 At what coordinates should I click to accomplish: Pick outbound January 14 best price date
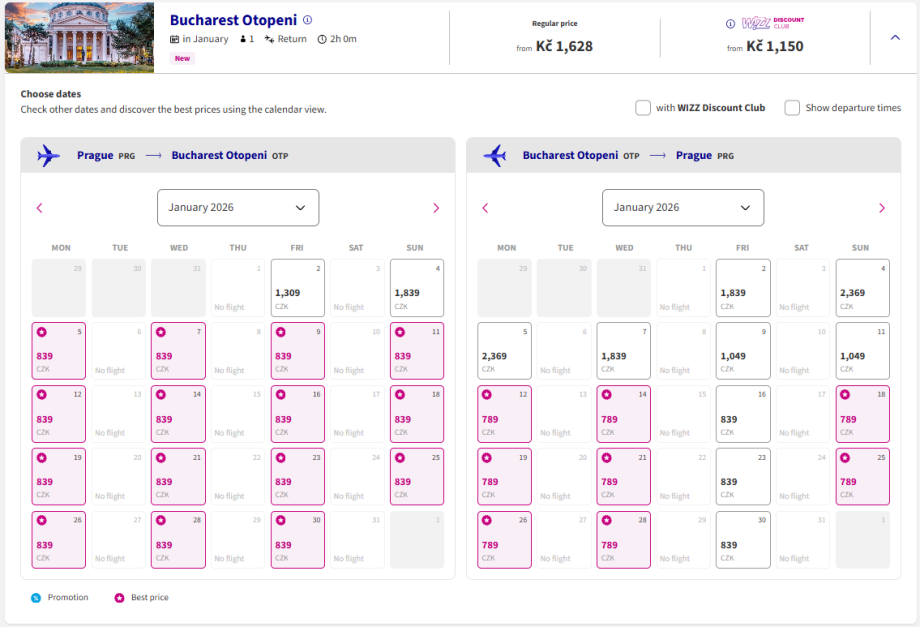pos(178,414)
